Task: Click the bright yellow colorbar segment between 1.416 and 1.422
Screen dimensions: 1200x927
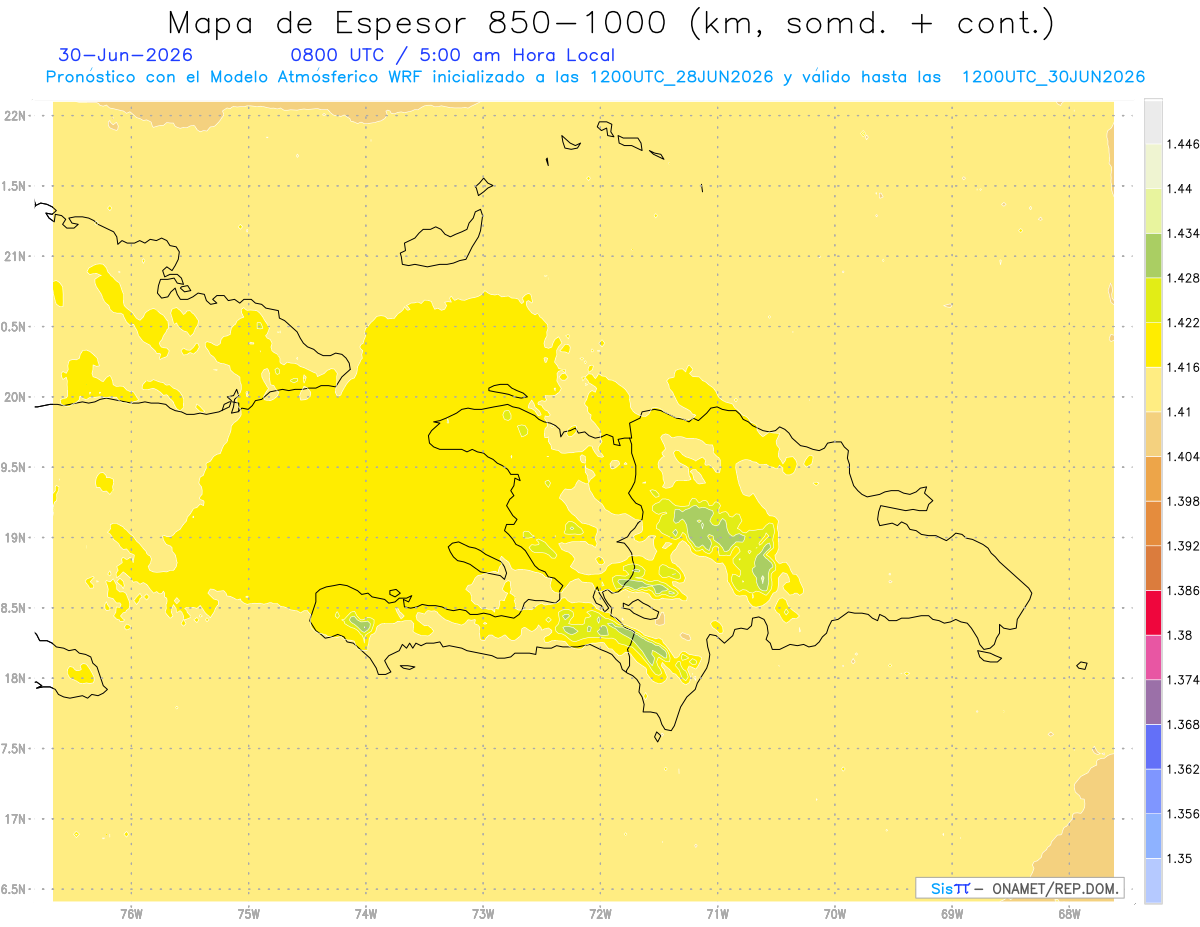Action: pos(1153,345)
